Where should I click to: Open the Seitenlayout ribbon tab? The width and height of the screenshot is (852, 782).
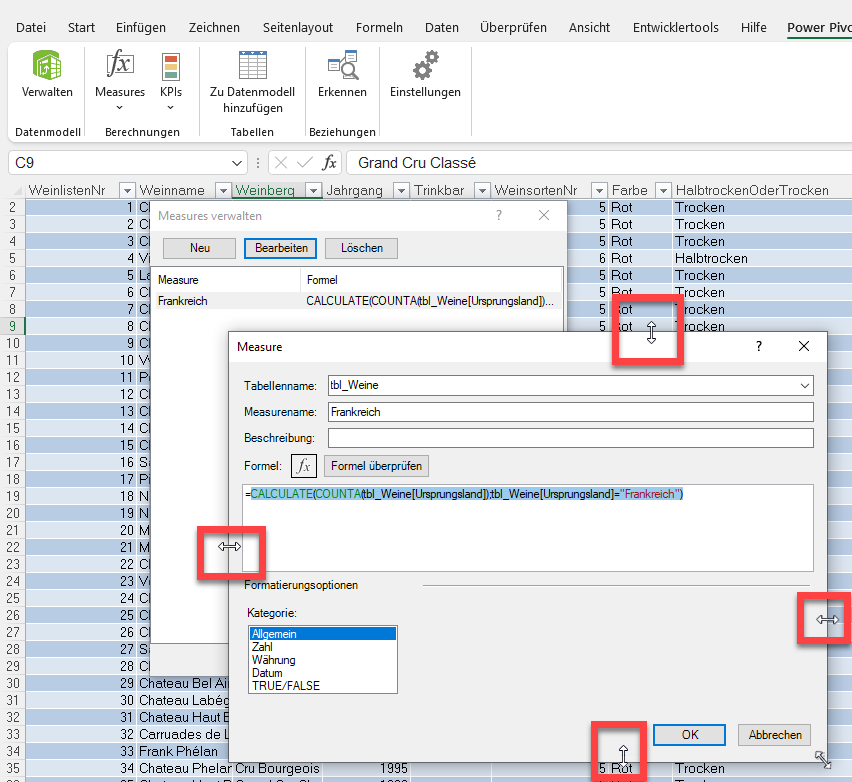[x=298, y=28]
